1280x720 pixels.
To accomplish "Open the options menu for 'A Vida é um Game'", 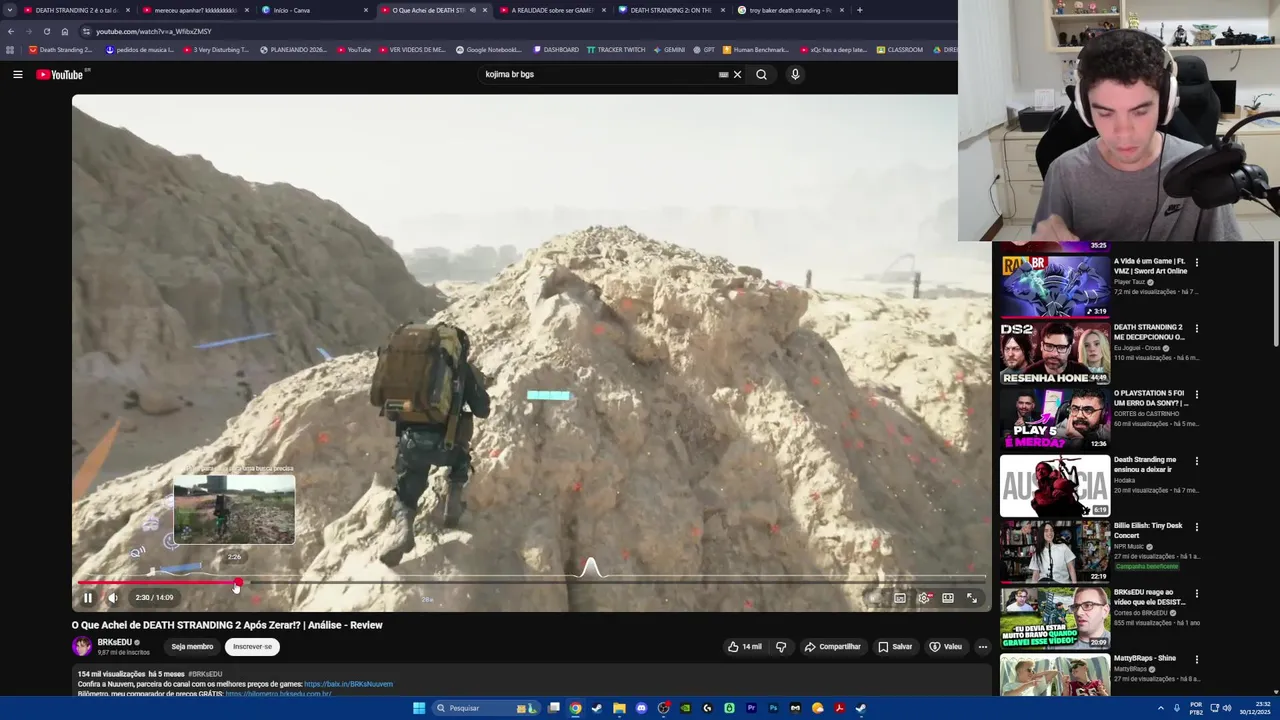I will pos(1197,262).
